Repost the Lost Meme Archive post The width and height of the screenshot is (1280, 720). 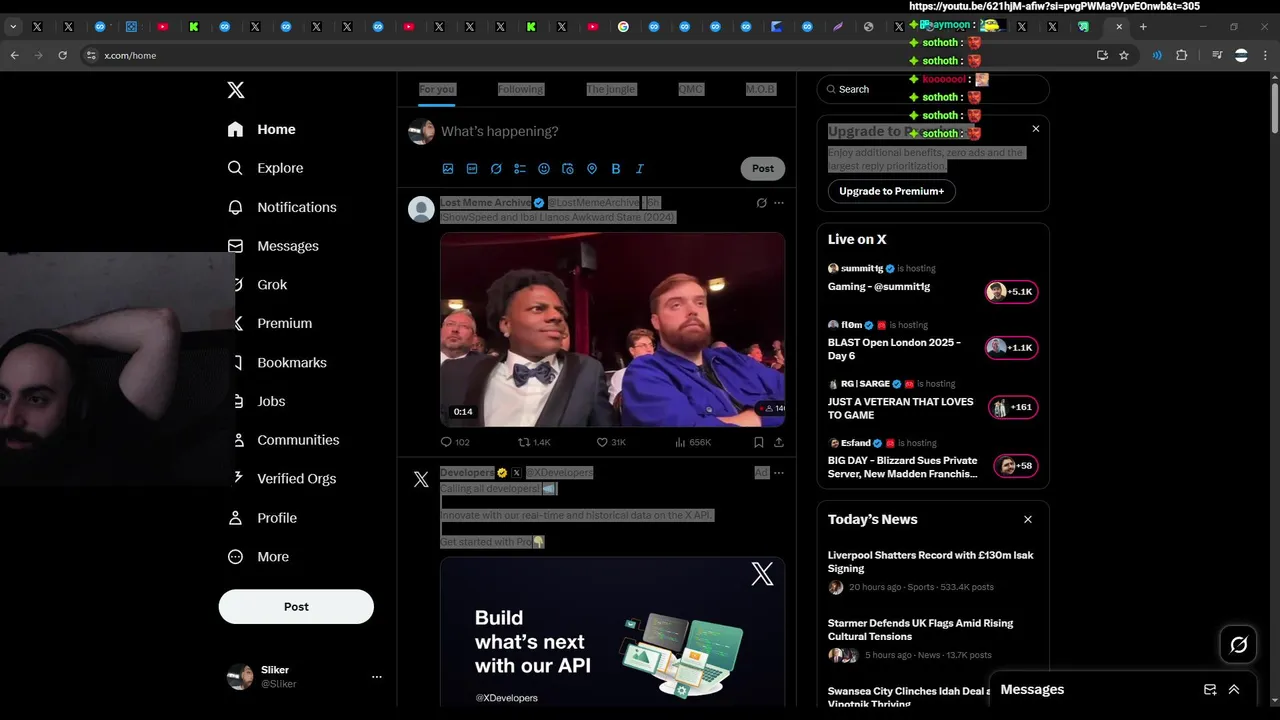coord(534,442)
